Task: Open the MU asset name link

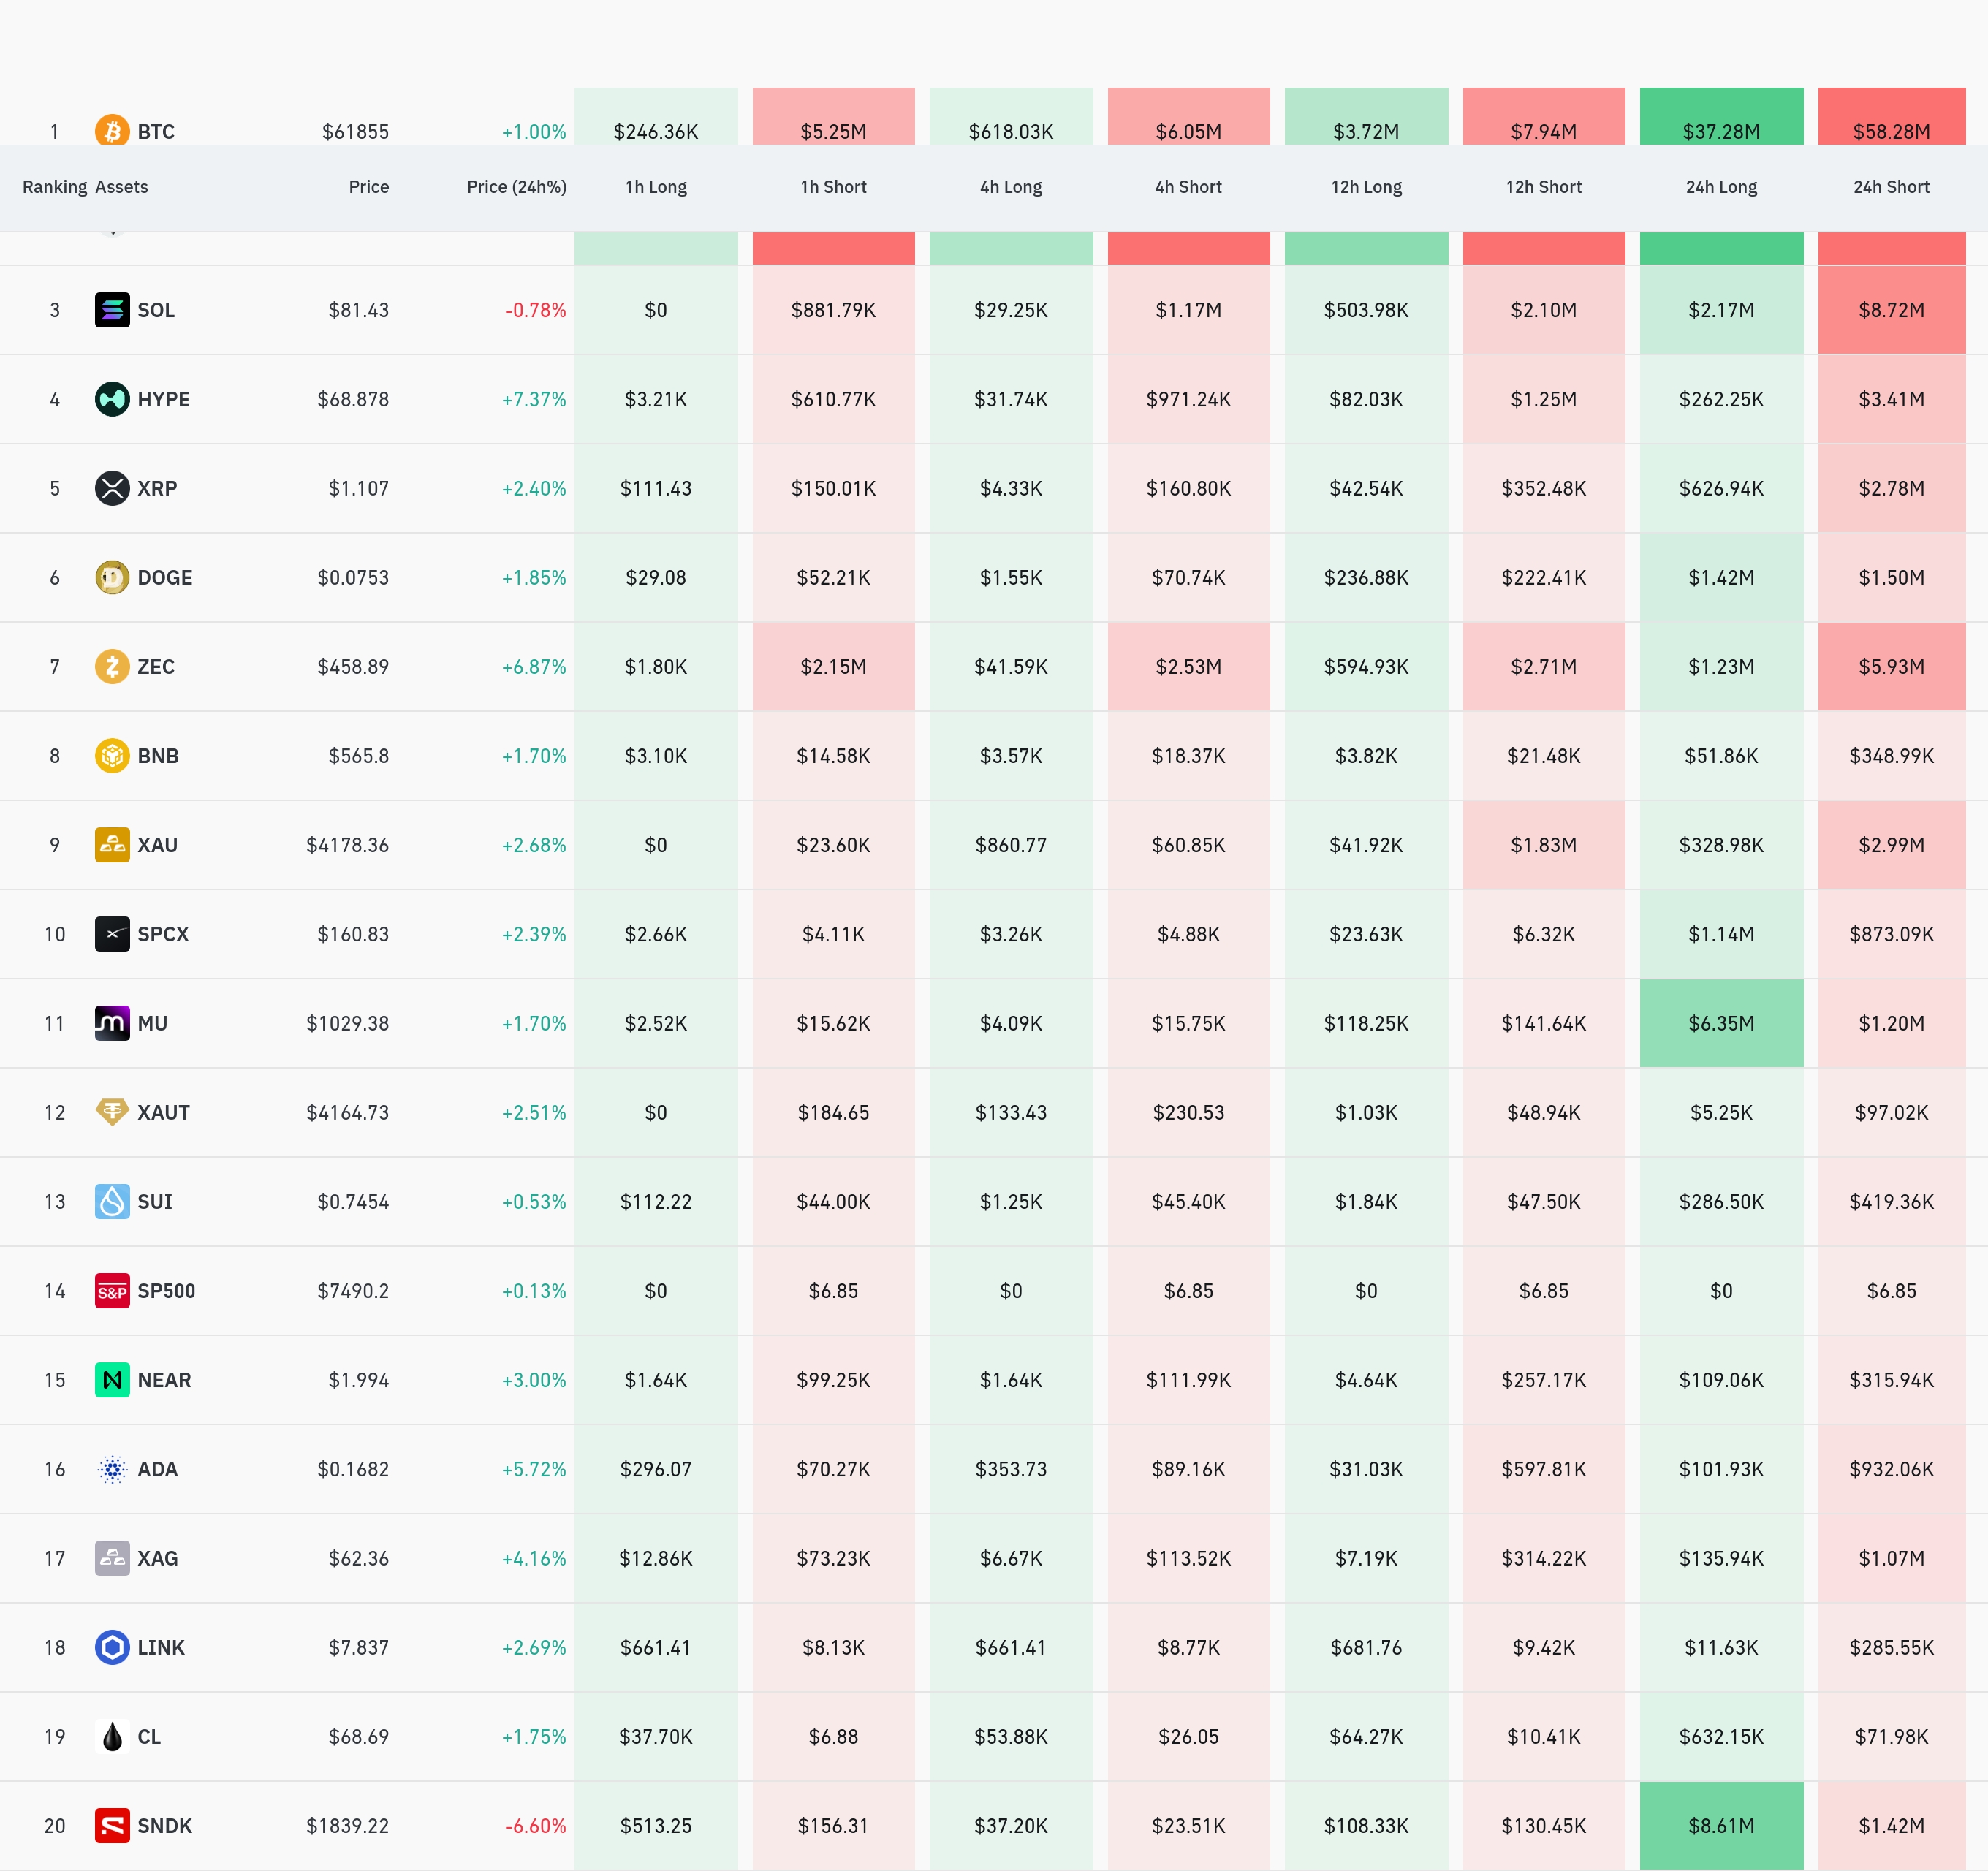Action: pos(152,1023)
